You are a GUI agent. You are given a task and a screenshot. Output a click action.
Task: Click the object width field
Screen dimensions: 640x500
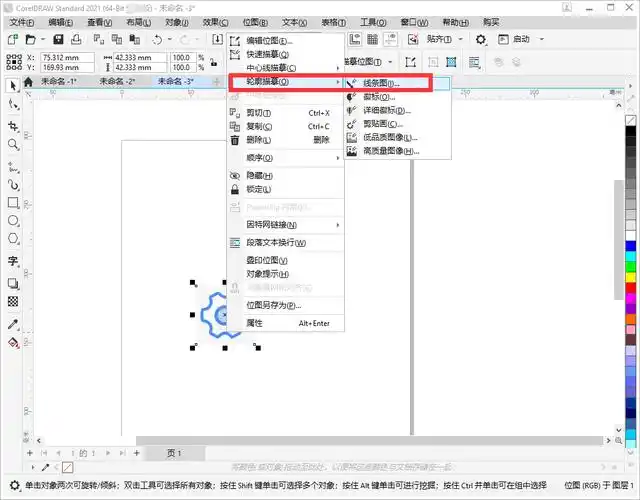[140, 58]
